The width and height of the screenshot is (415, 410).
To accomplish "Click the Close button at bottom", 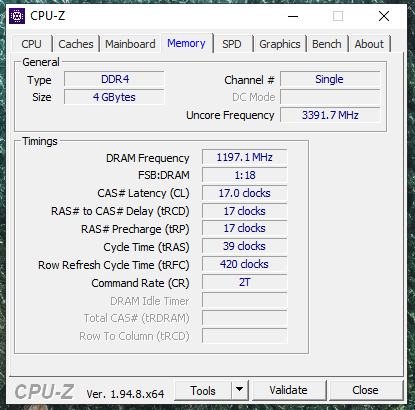I will [x=366, y=390].
